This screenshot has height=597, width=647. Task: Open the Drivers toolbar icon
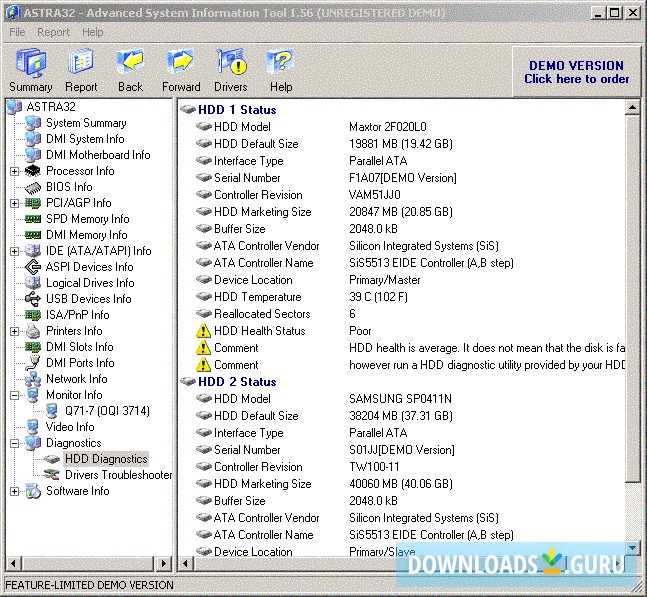(x=231, y=69)
